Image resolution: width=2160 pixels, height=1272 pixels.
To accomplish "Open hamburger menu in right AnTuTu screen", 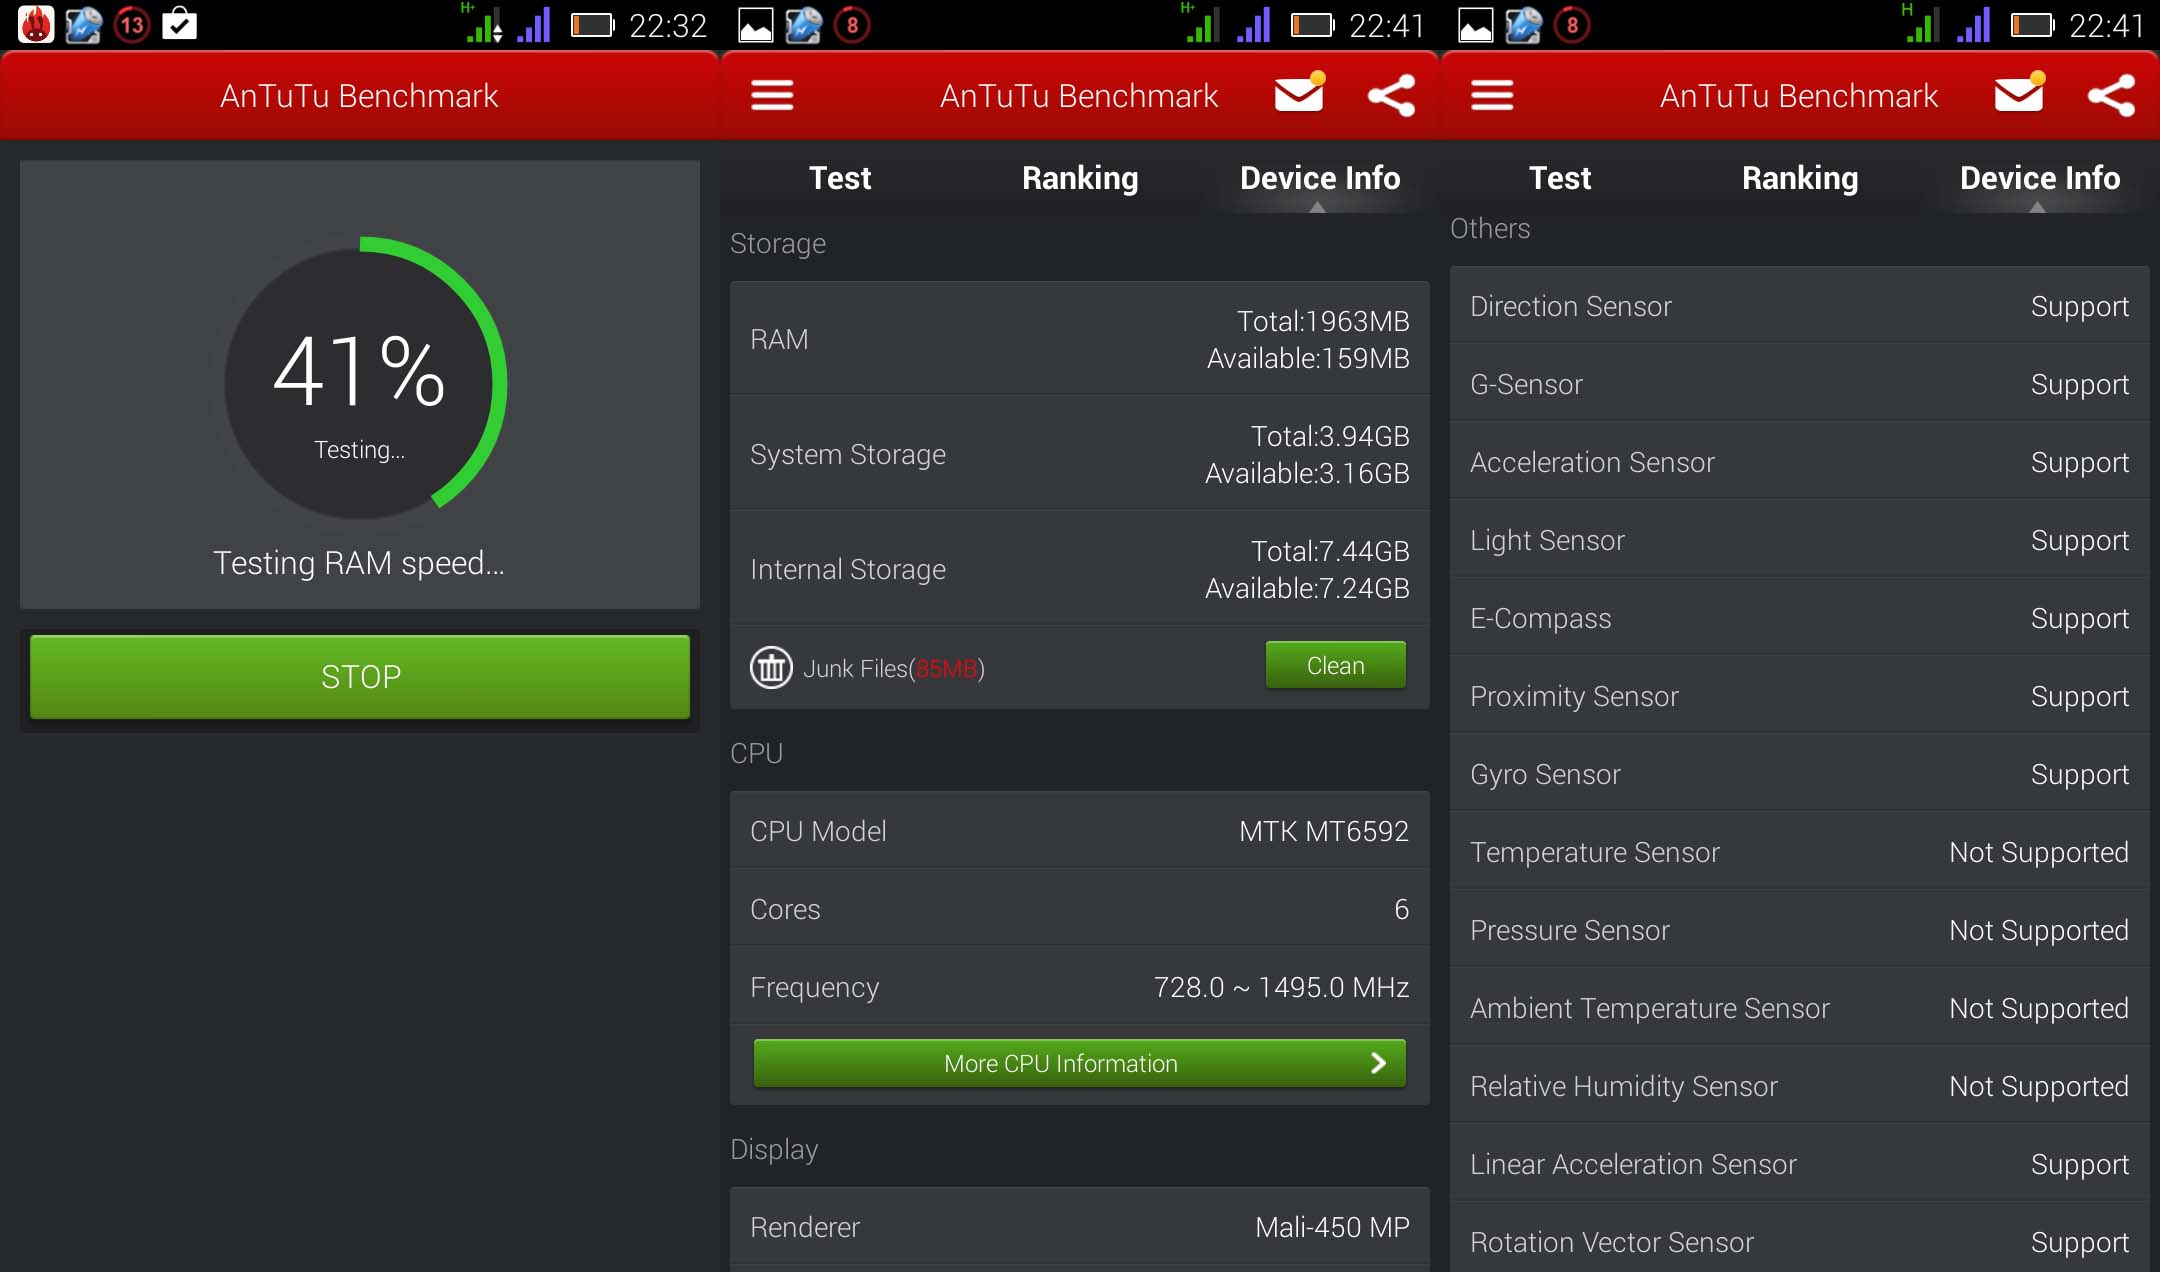I will [1492, 96].
